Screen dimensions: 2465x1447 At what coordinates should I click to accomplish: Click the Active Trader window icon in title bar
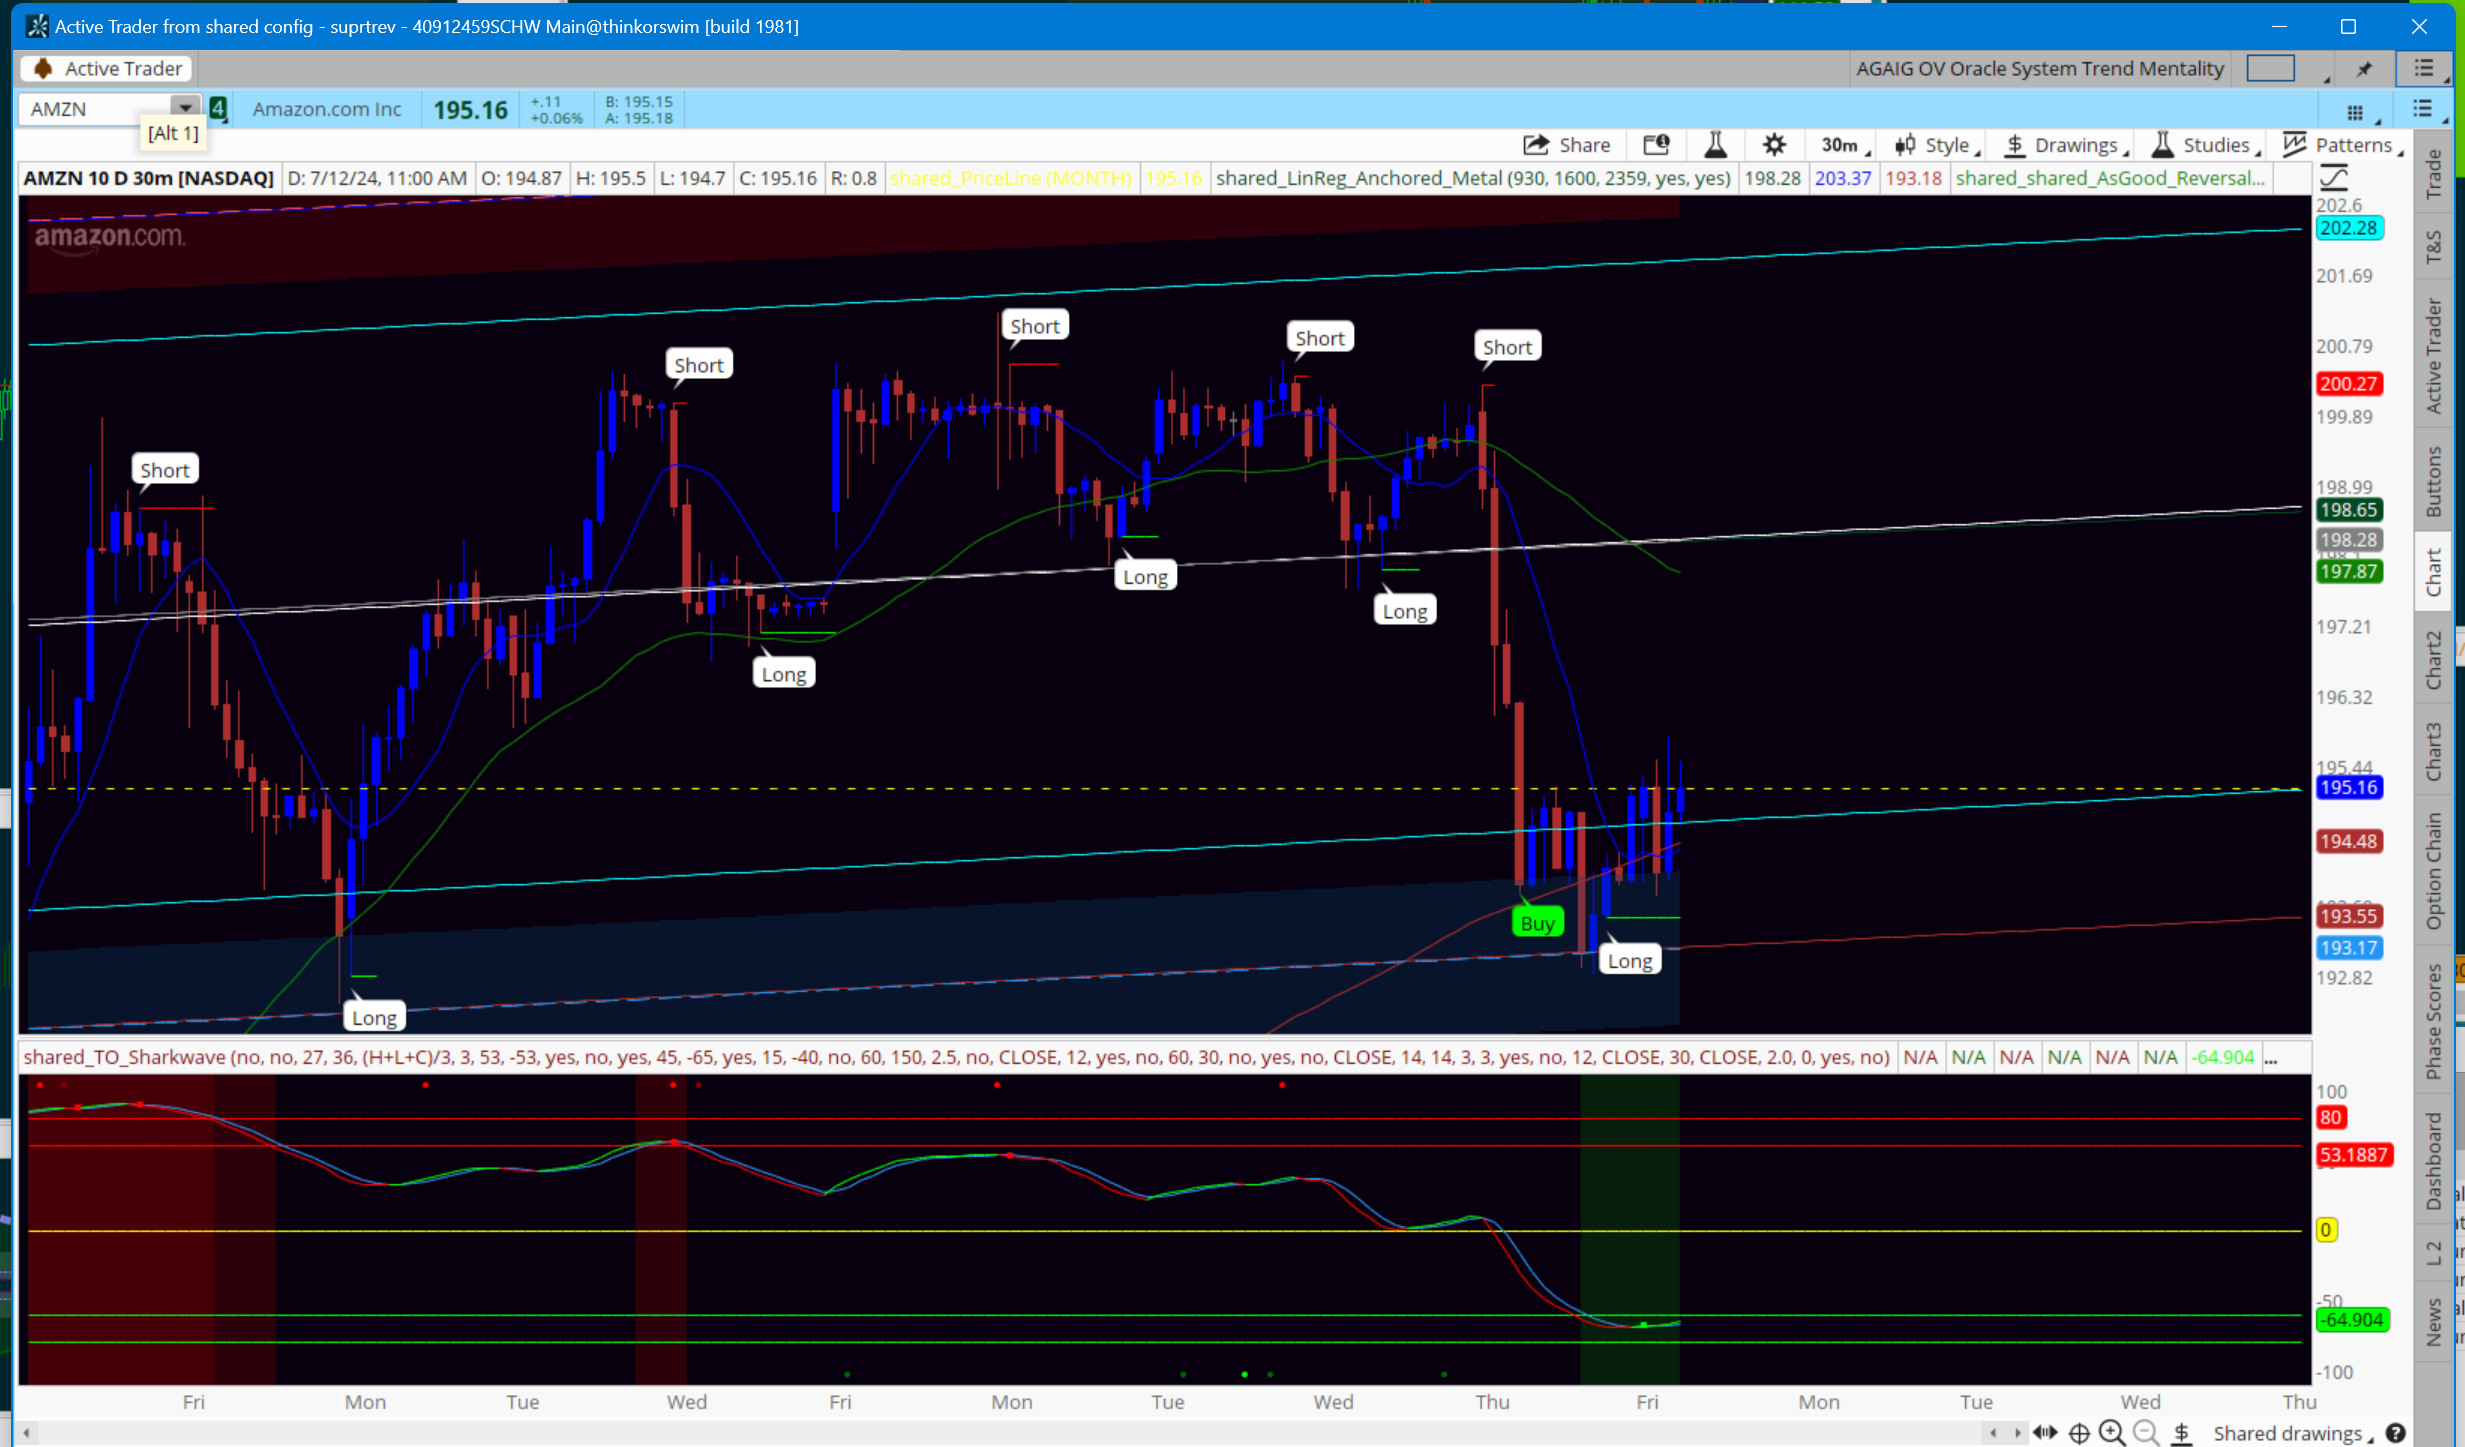(37, 26)
